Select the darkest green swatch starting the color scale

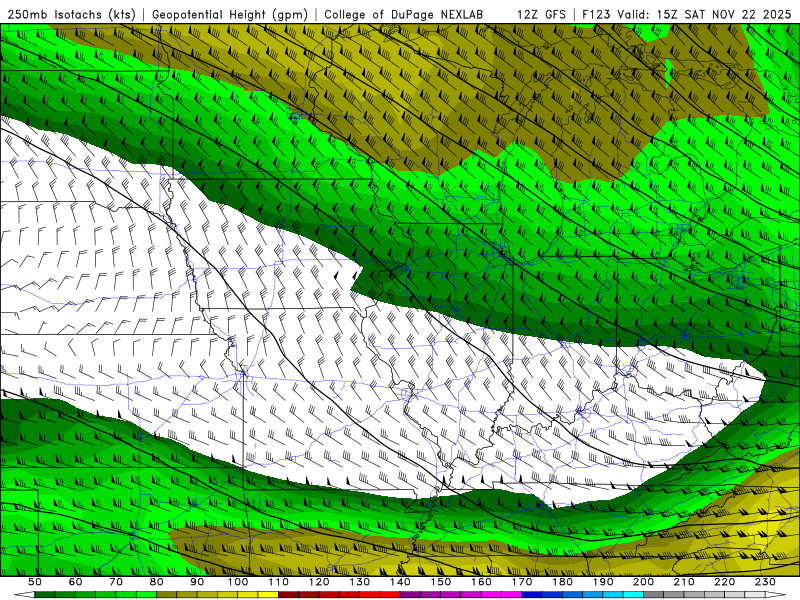(44, 595)
